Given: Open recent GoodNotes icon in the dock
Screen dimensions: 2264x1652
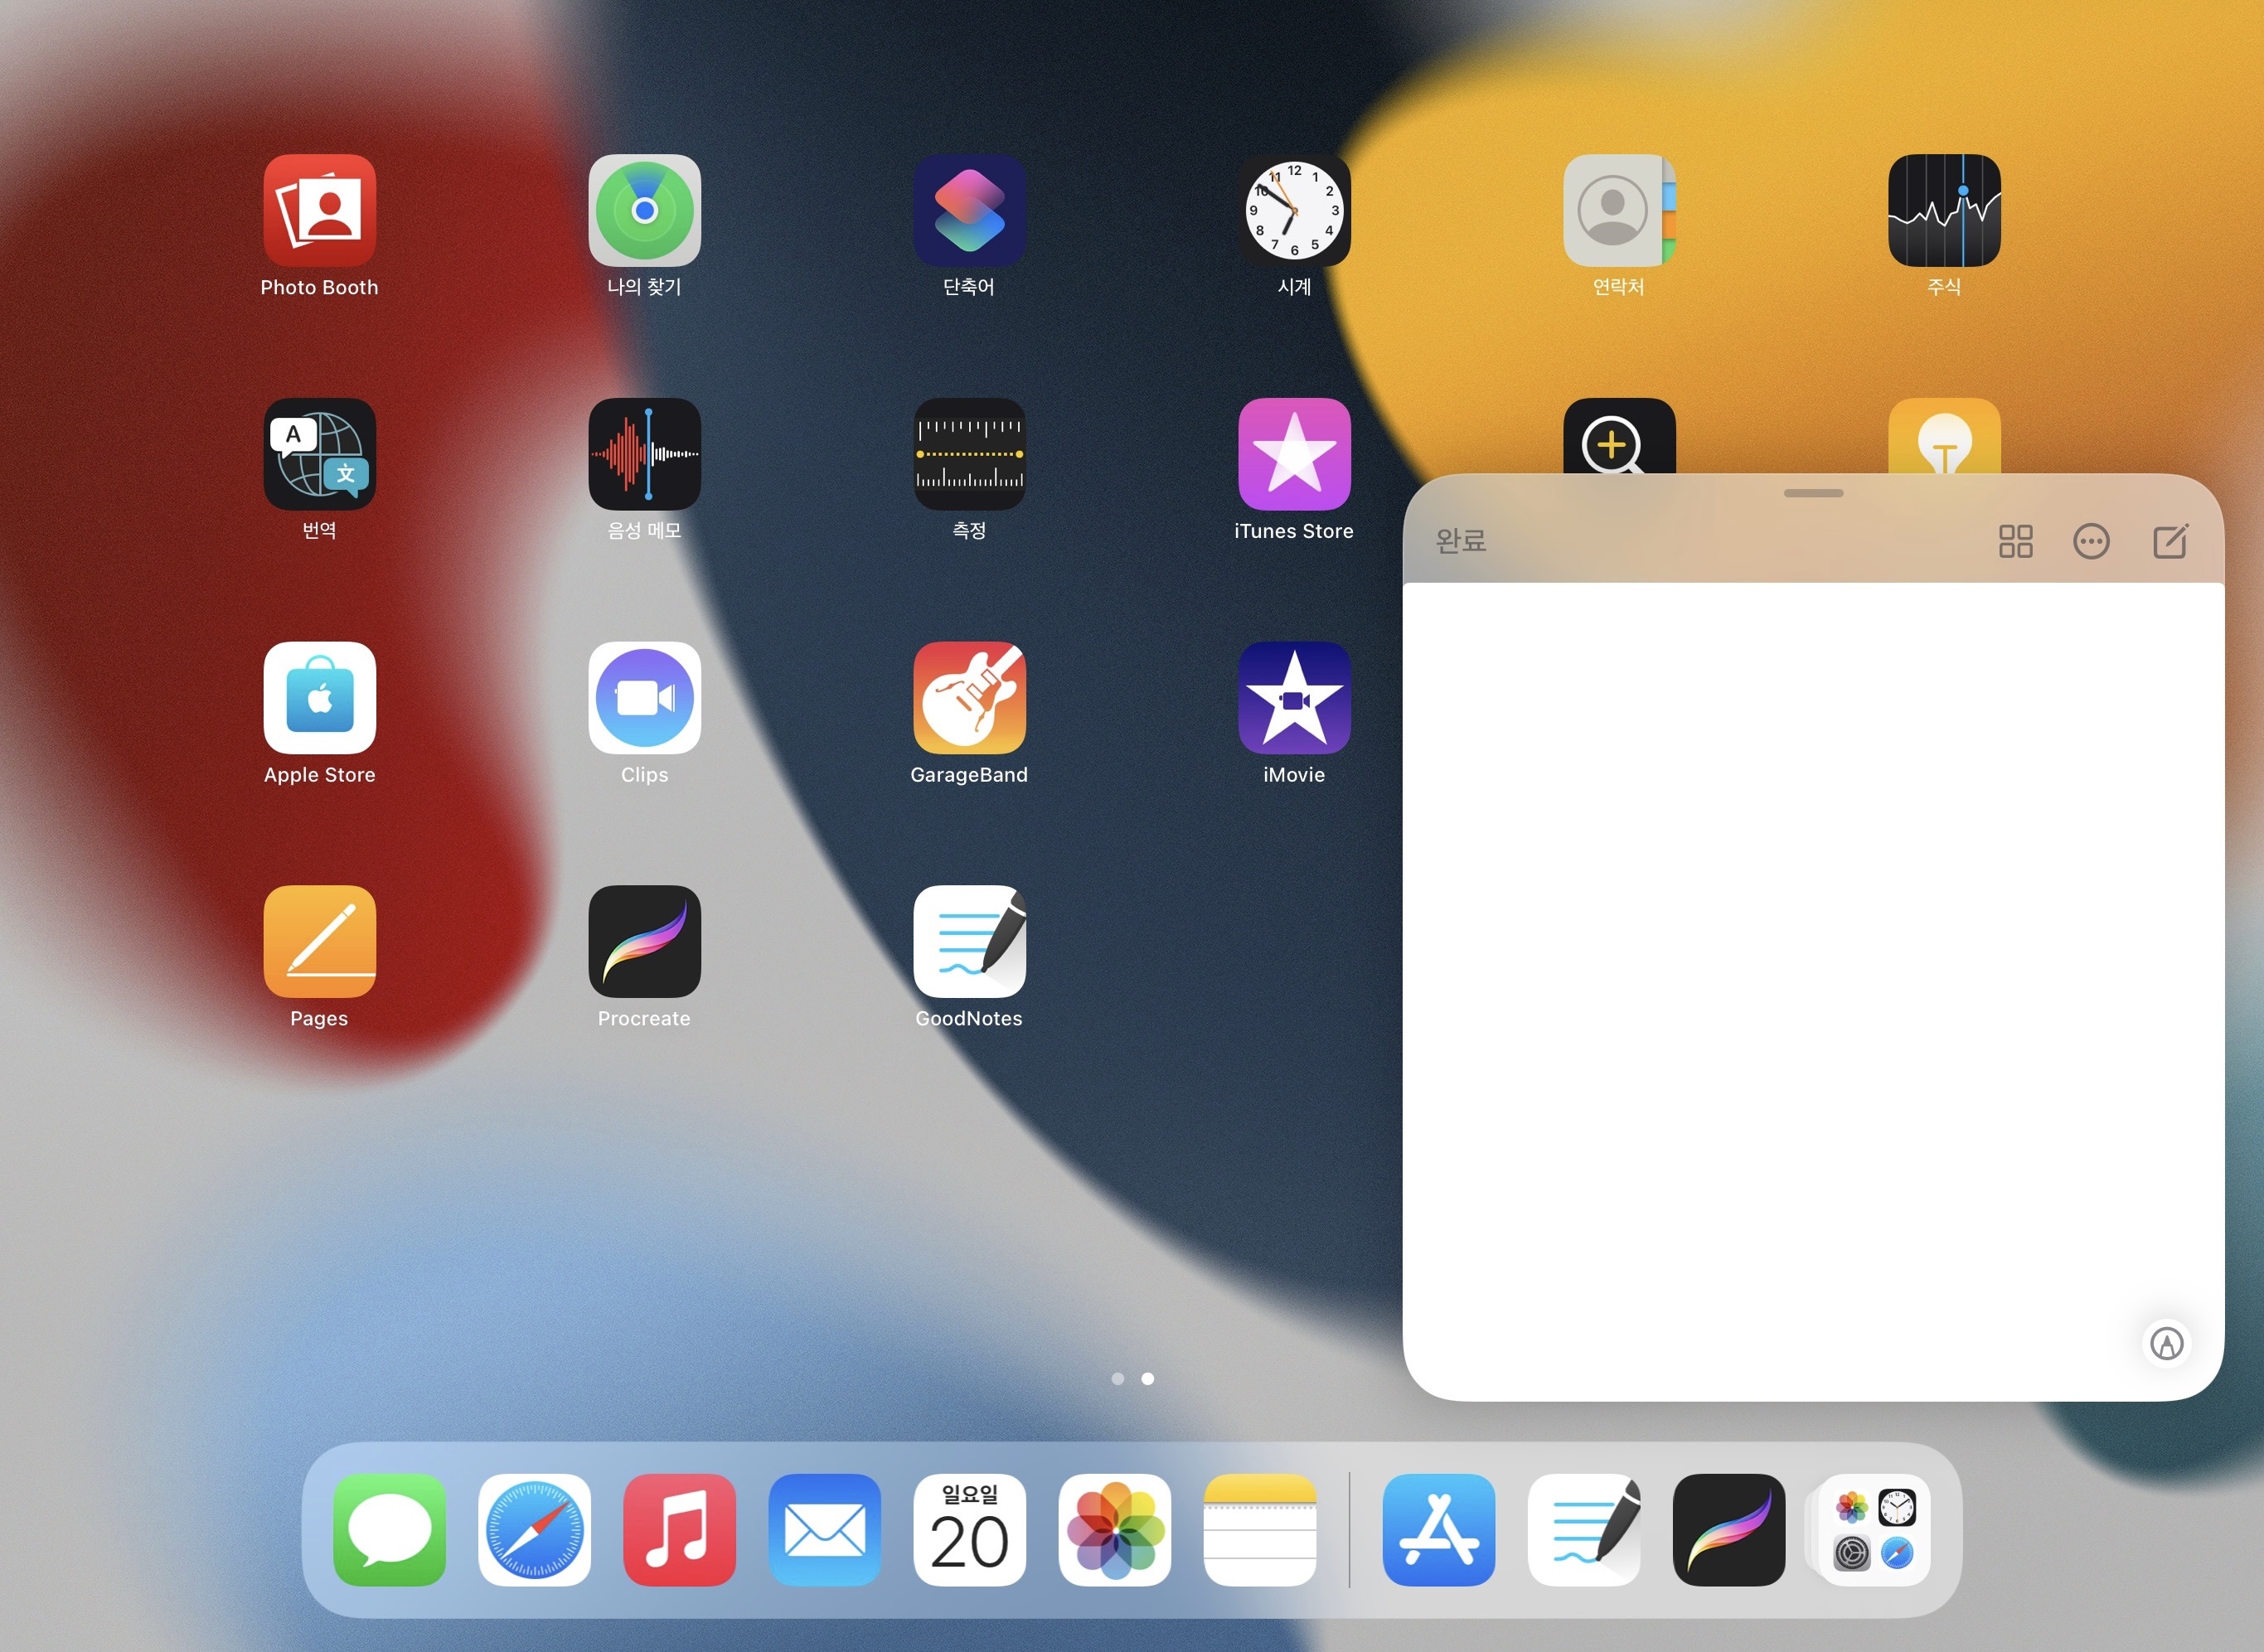Looking at the screenshot, I should pyautogui.click(x=1584, y=1530).
